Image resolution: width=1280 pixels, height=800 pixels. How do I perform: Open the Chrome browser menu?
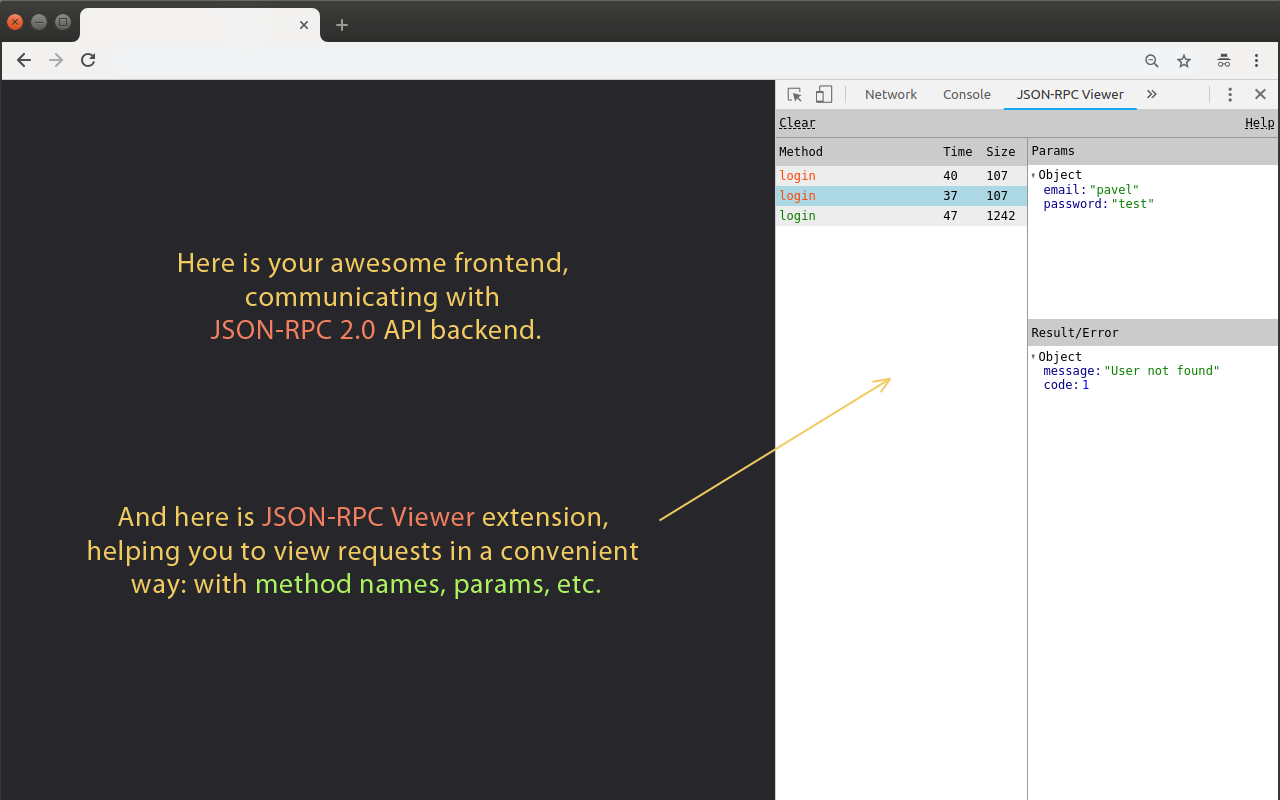click(x=1257, y=61)
